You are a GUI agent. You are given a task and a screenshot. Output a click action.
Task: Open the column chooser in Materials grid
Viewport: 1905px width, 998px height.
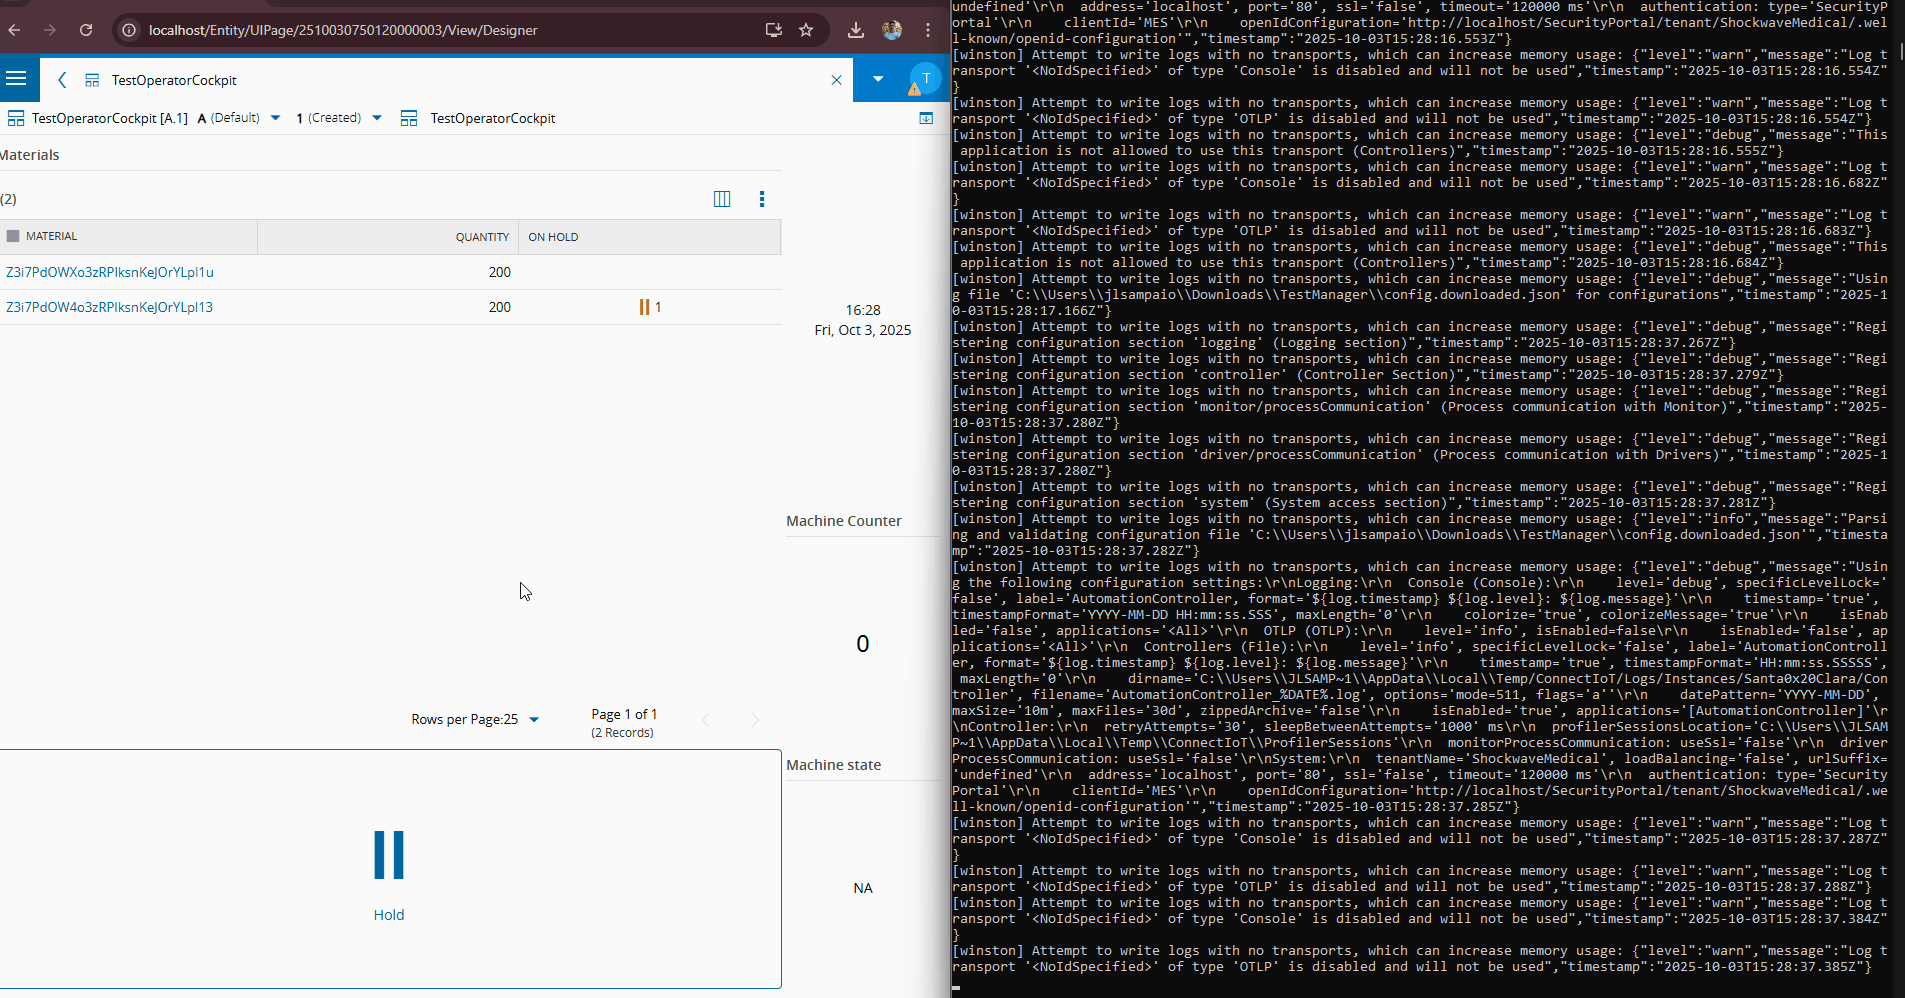point(722,199)
